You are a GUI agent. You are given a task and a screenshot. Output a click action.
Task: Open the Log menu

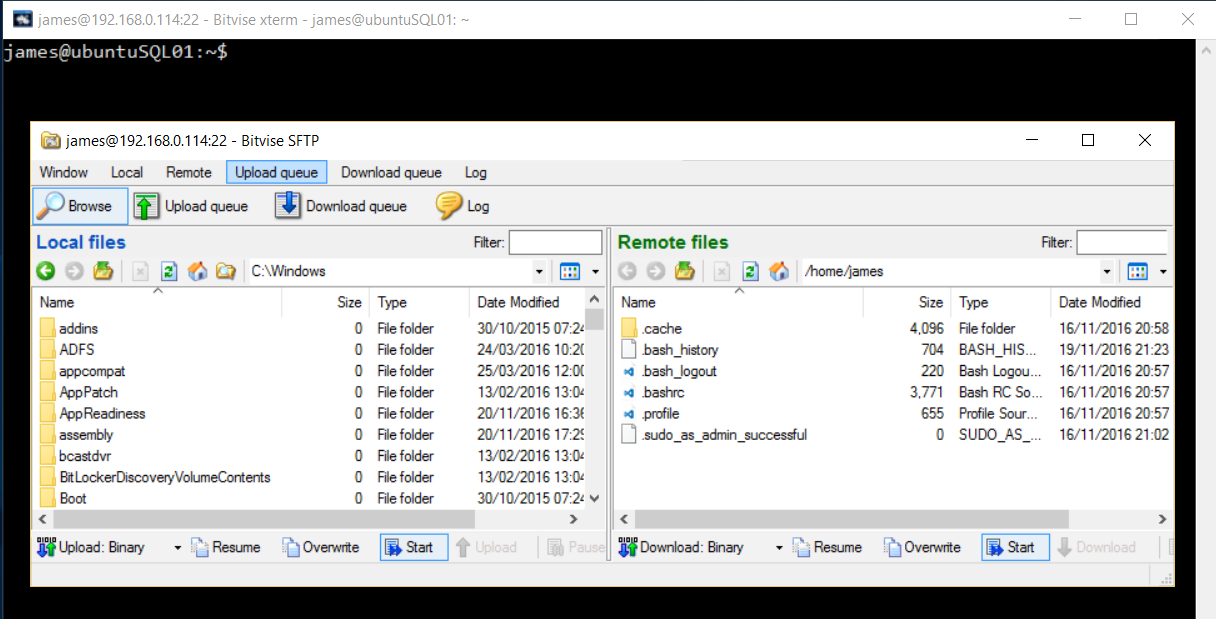coord(476,172)
